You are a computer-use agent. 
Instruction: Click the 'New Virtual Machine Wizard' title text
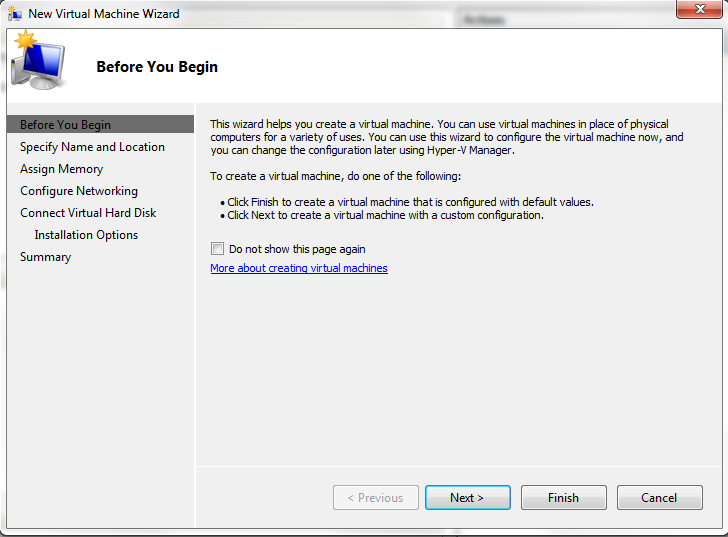point(104,14)
